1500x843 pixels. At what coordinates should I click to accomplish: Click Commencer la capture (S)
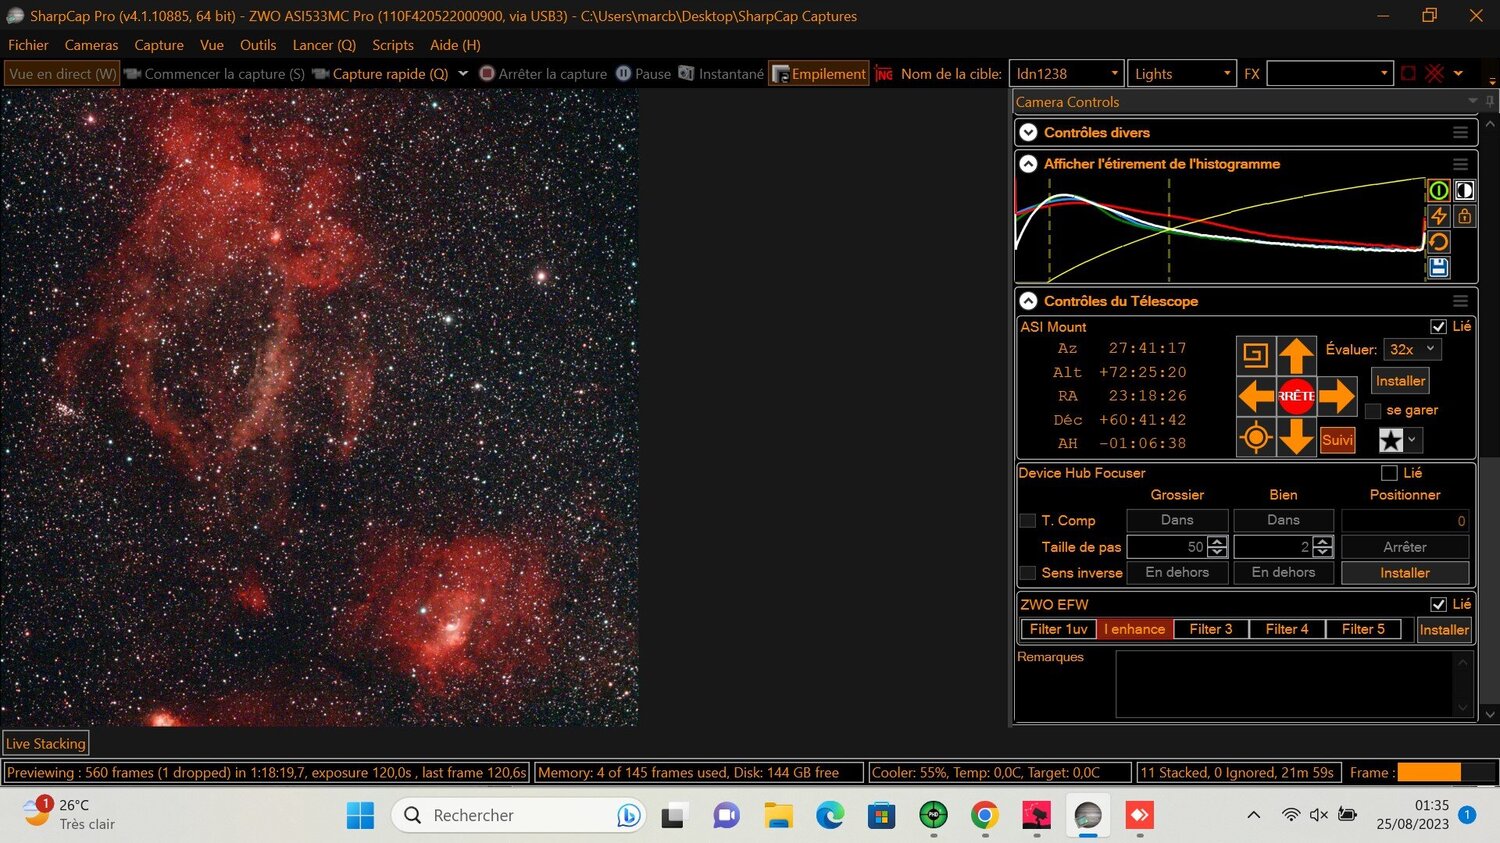tap(214, 74)
